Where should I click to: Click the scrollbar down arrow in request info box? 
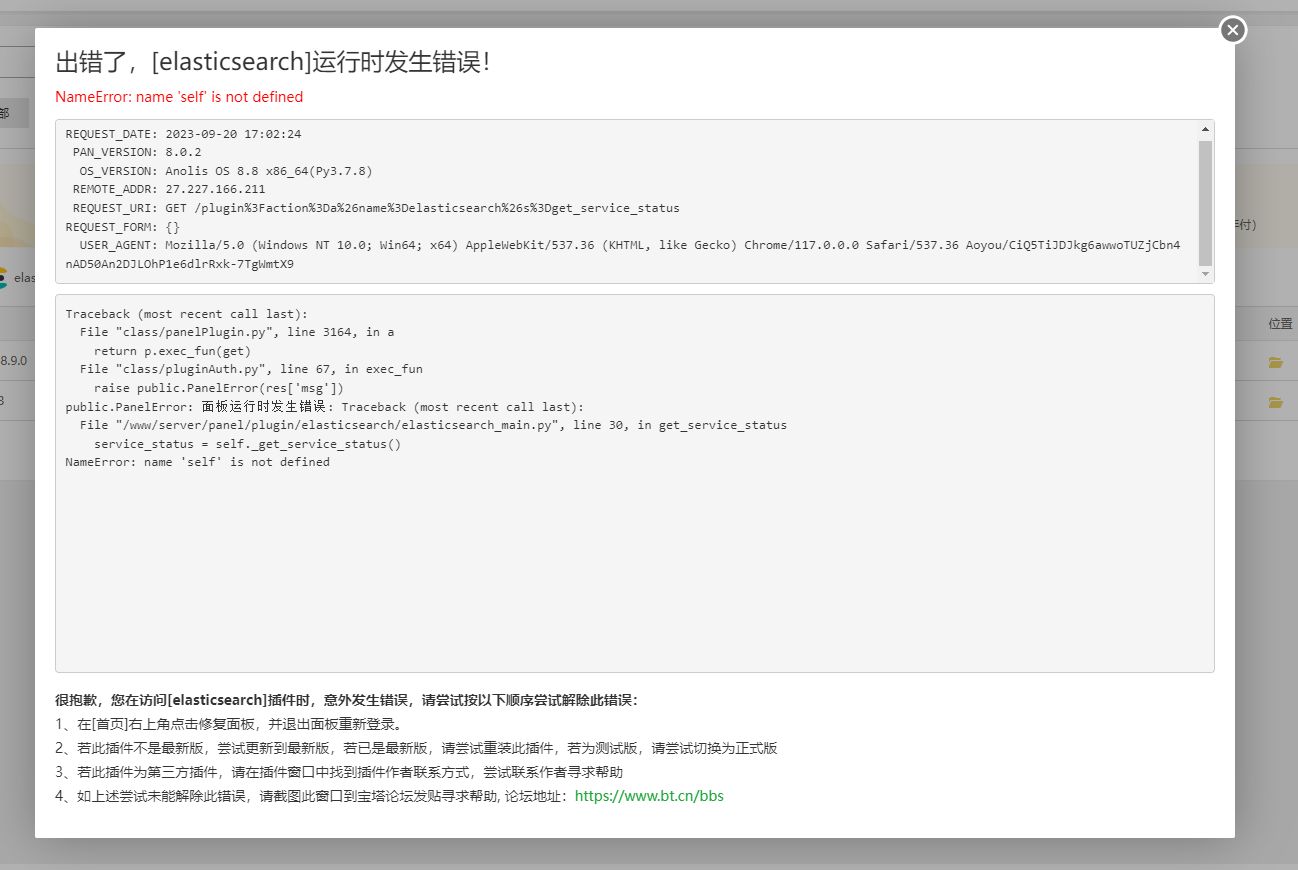1205,274
